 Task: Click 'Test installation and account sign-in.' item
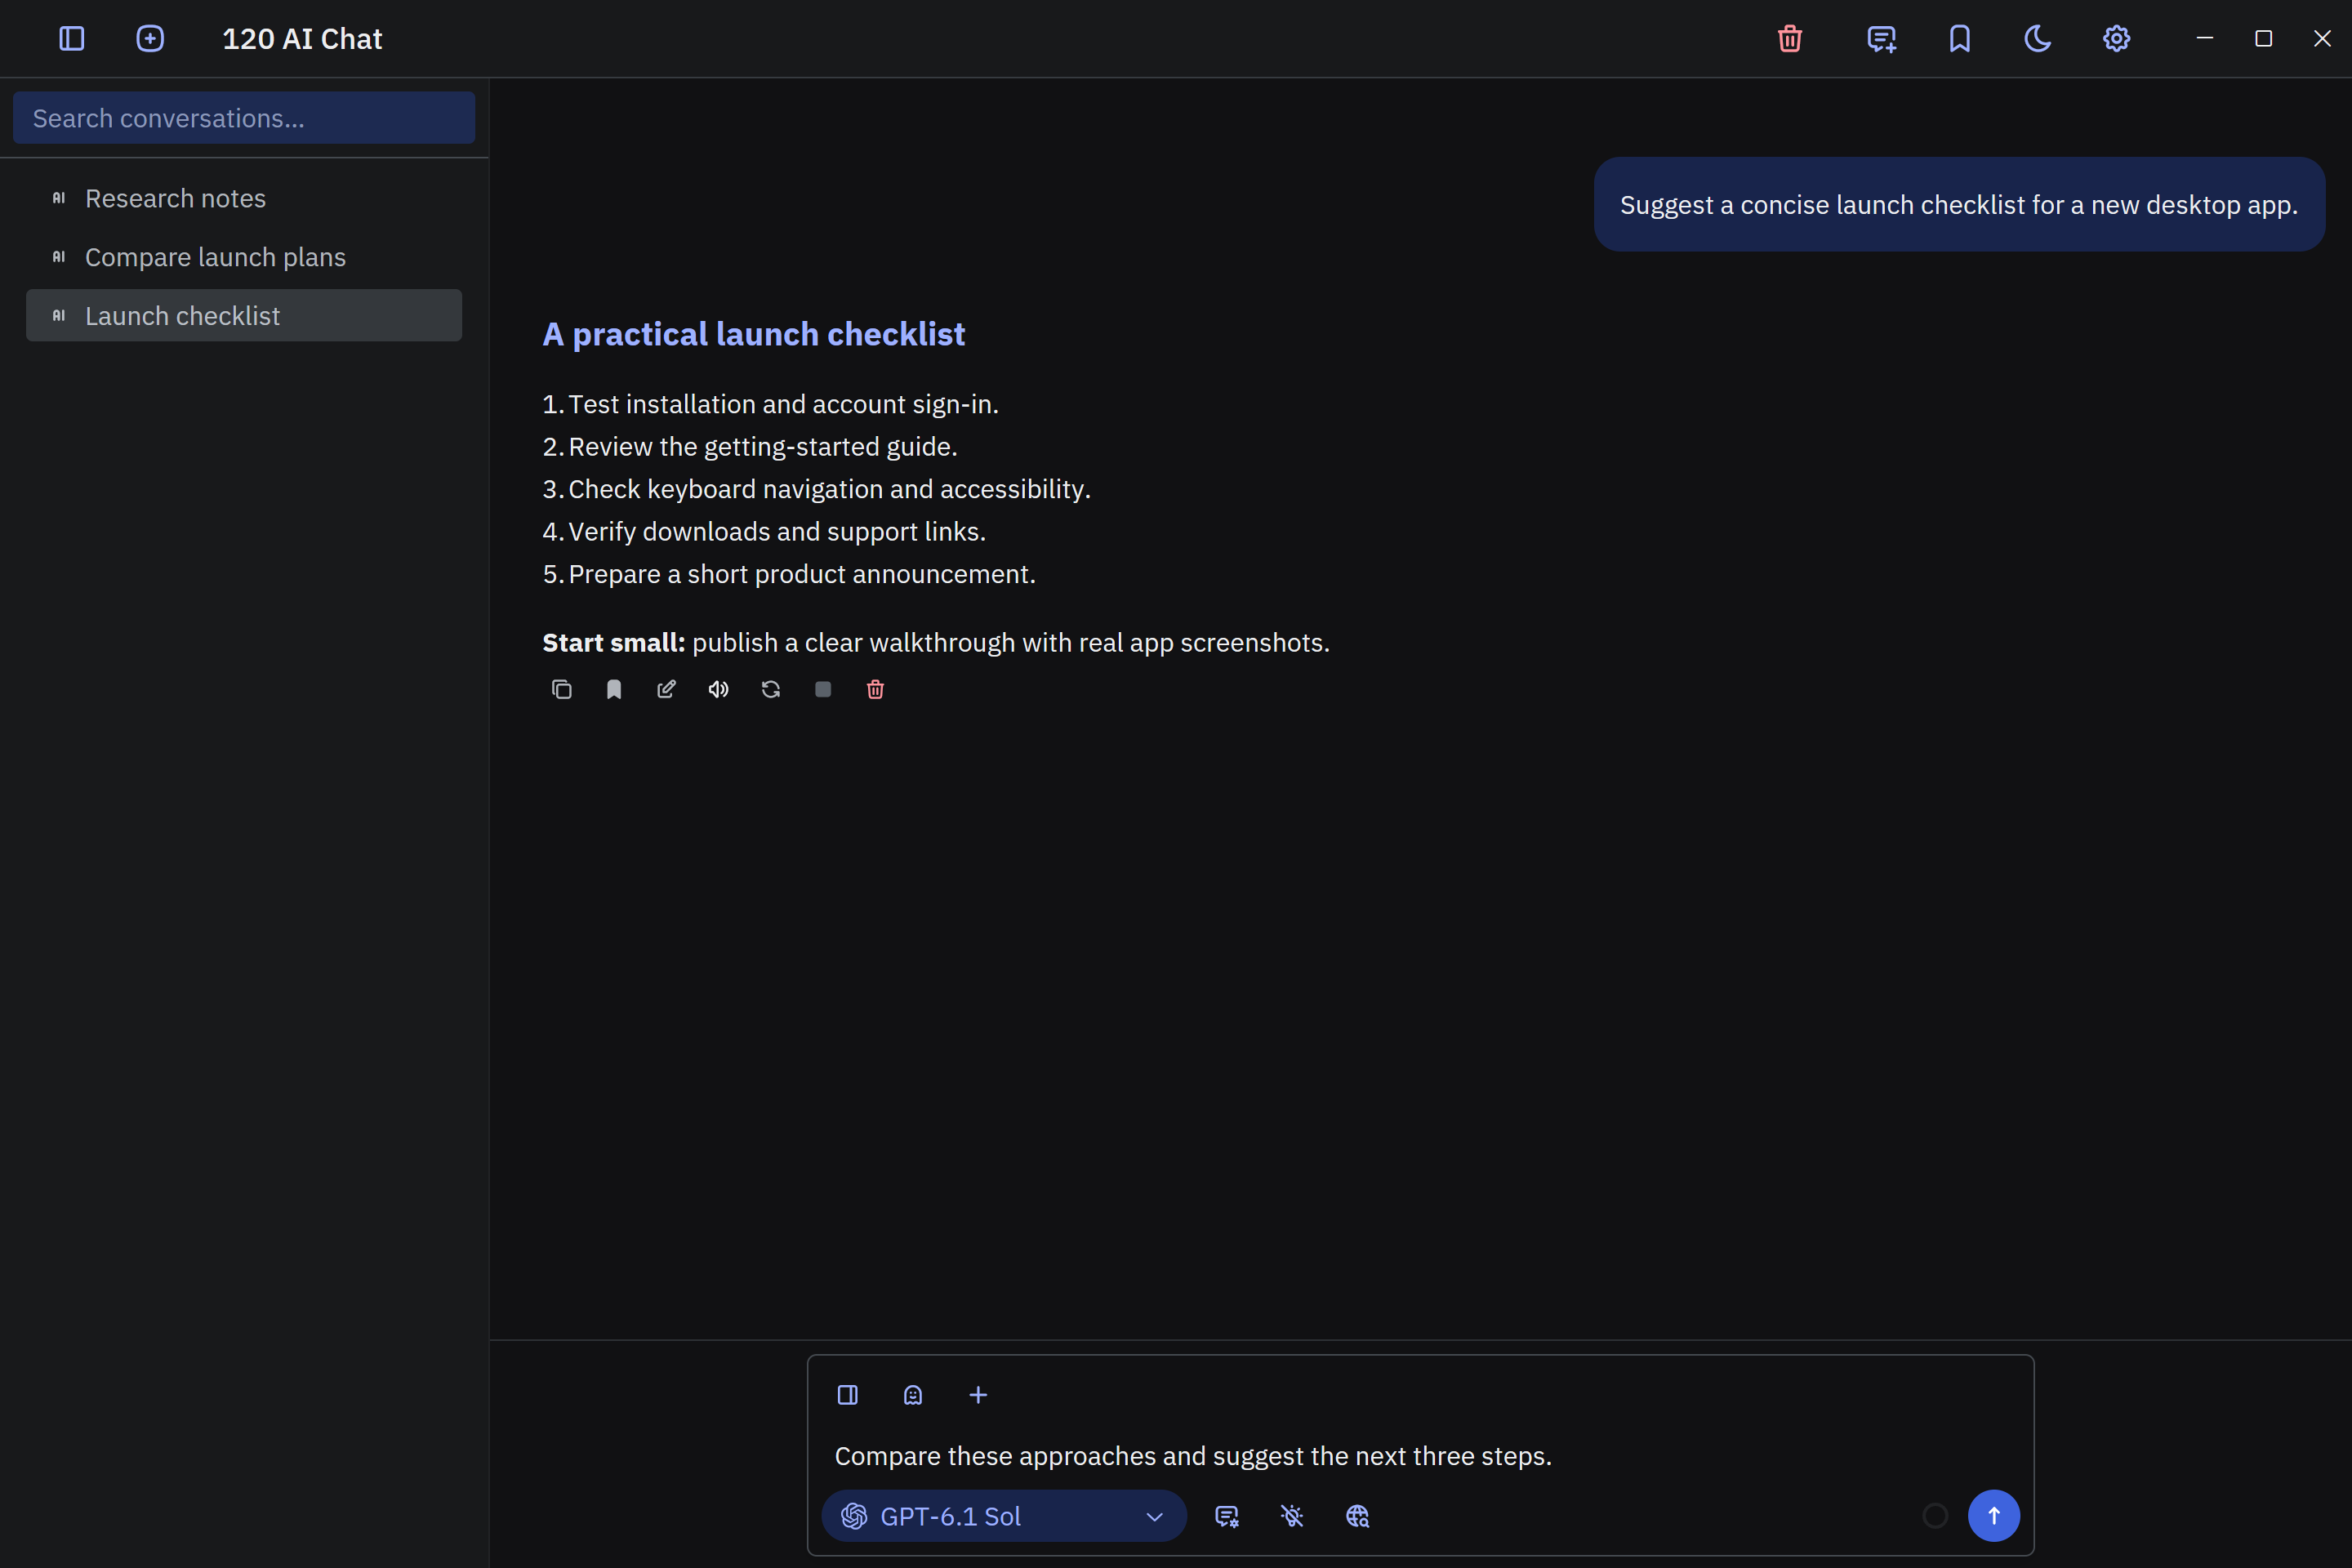[x=783, y=404]
